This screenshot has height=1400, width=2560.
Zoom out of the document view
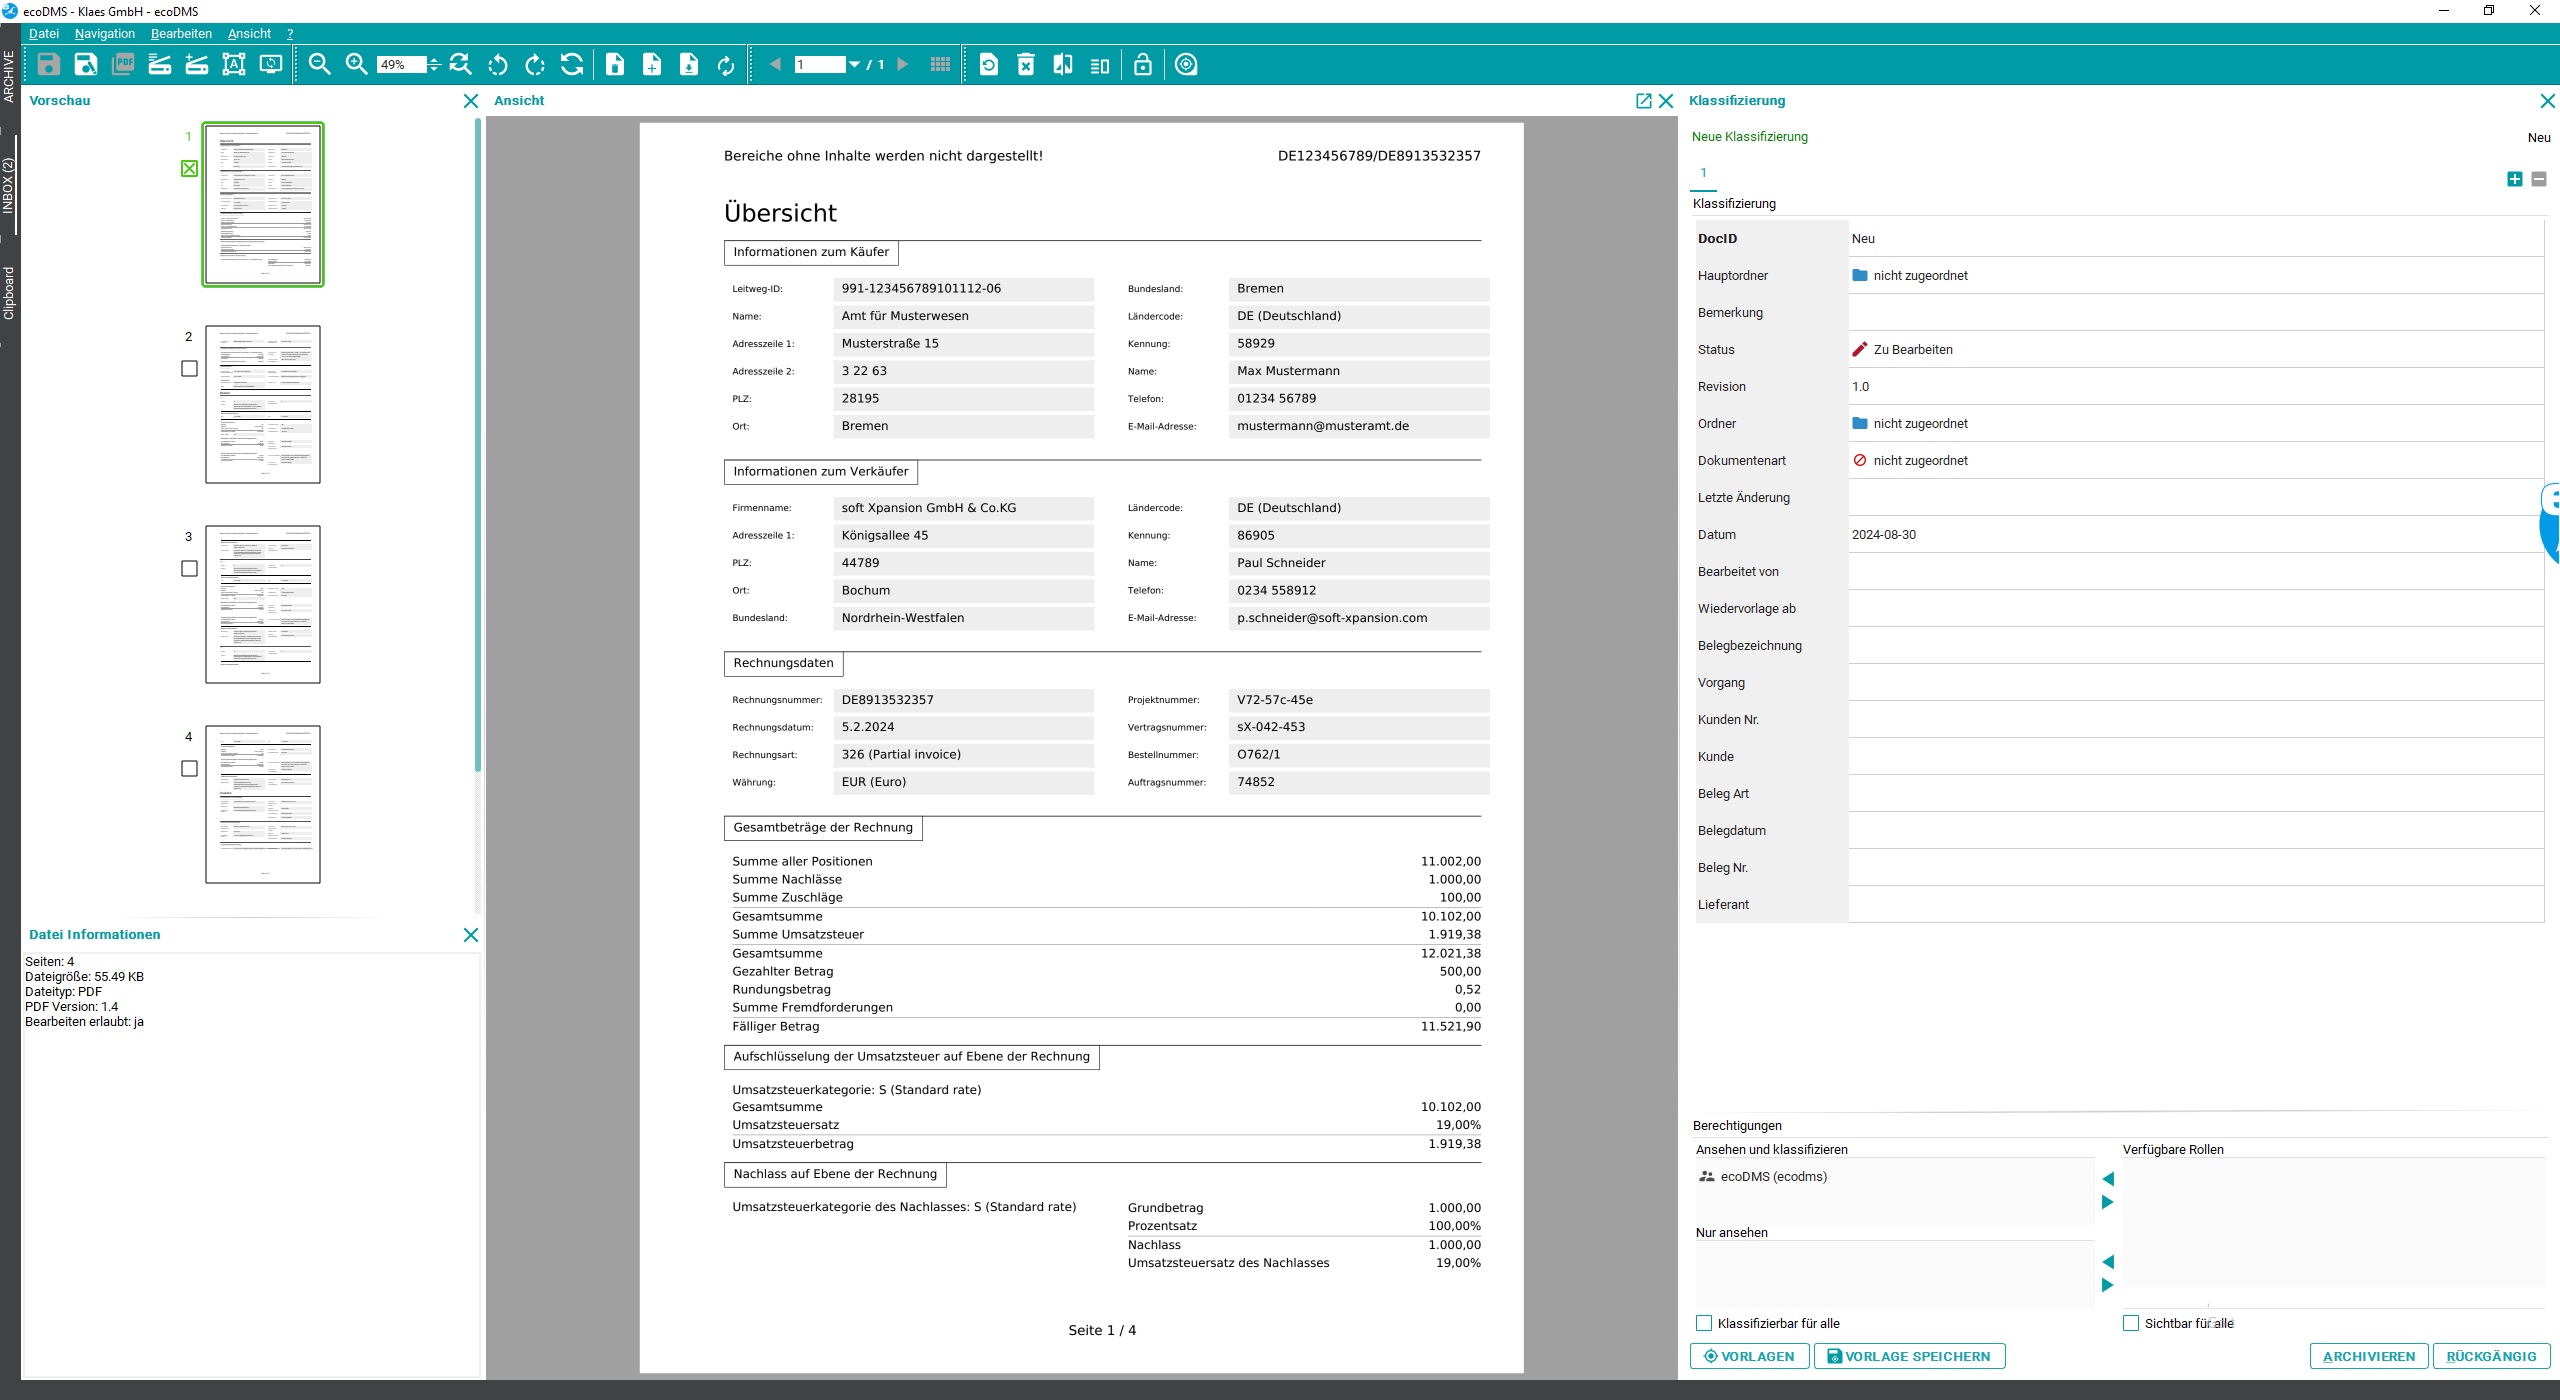pos(320,65)
